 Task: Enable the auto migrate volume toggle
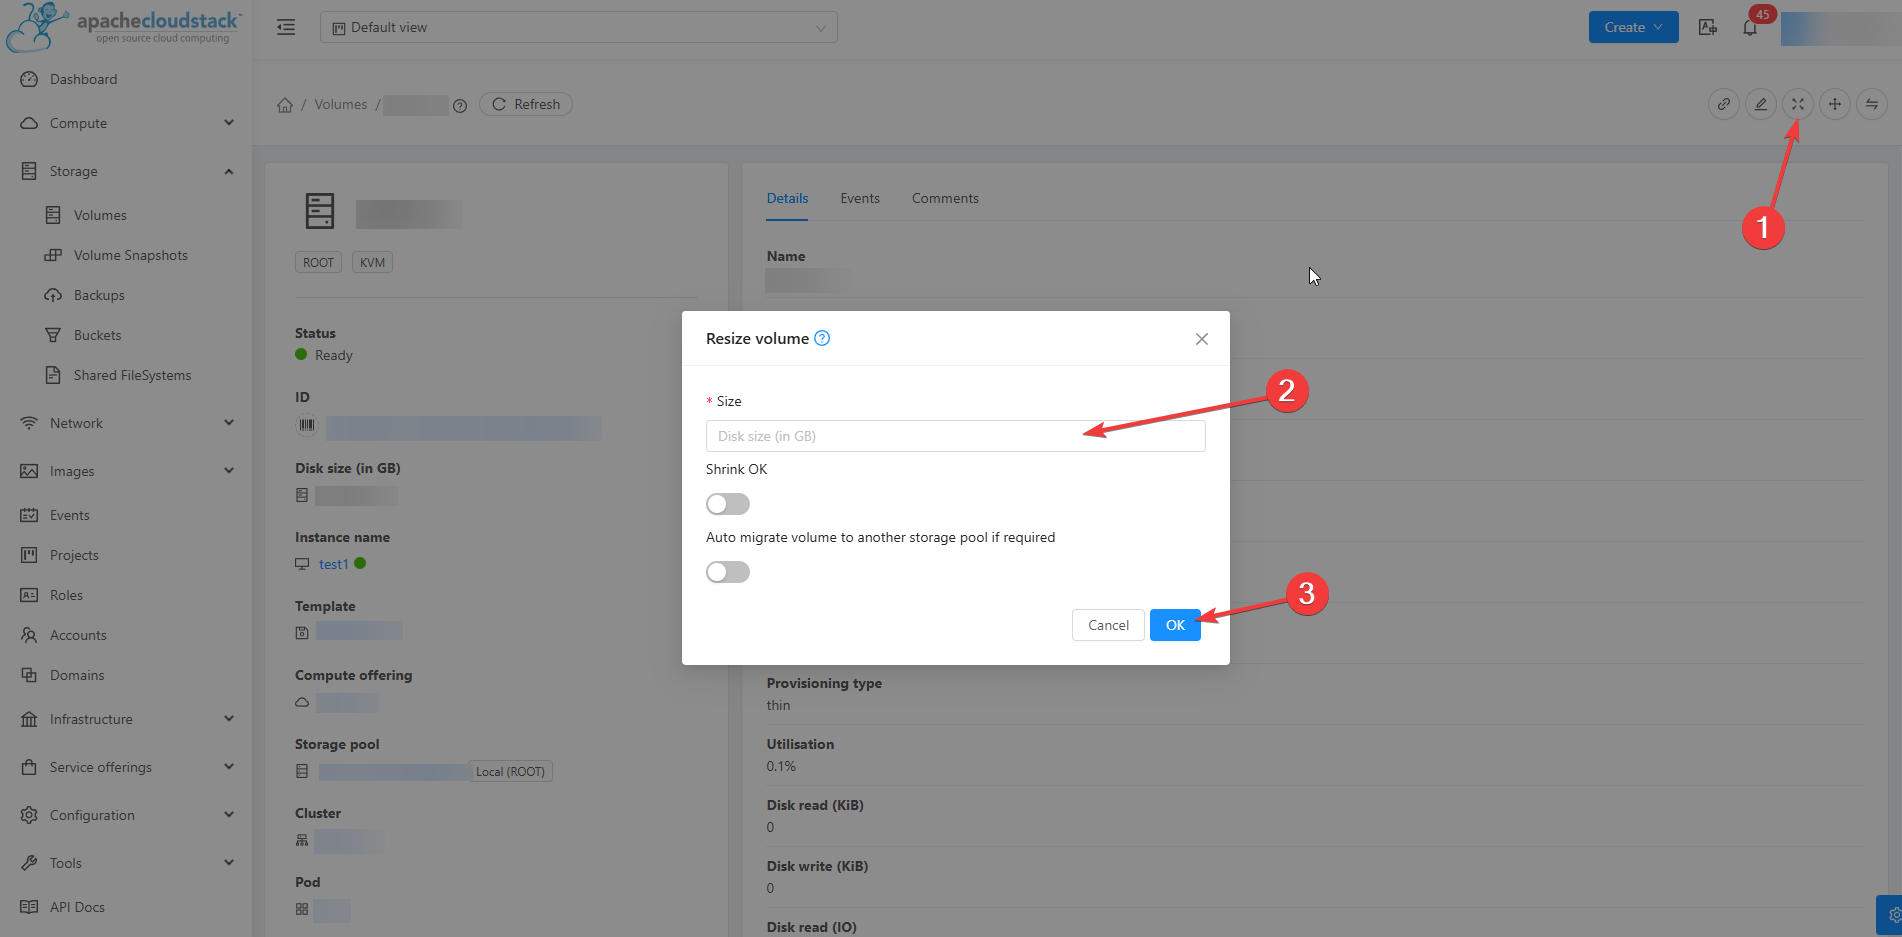point(727,572)
